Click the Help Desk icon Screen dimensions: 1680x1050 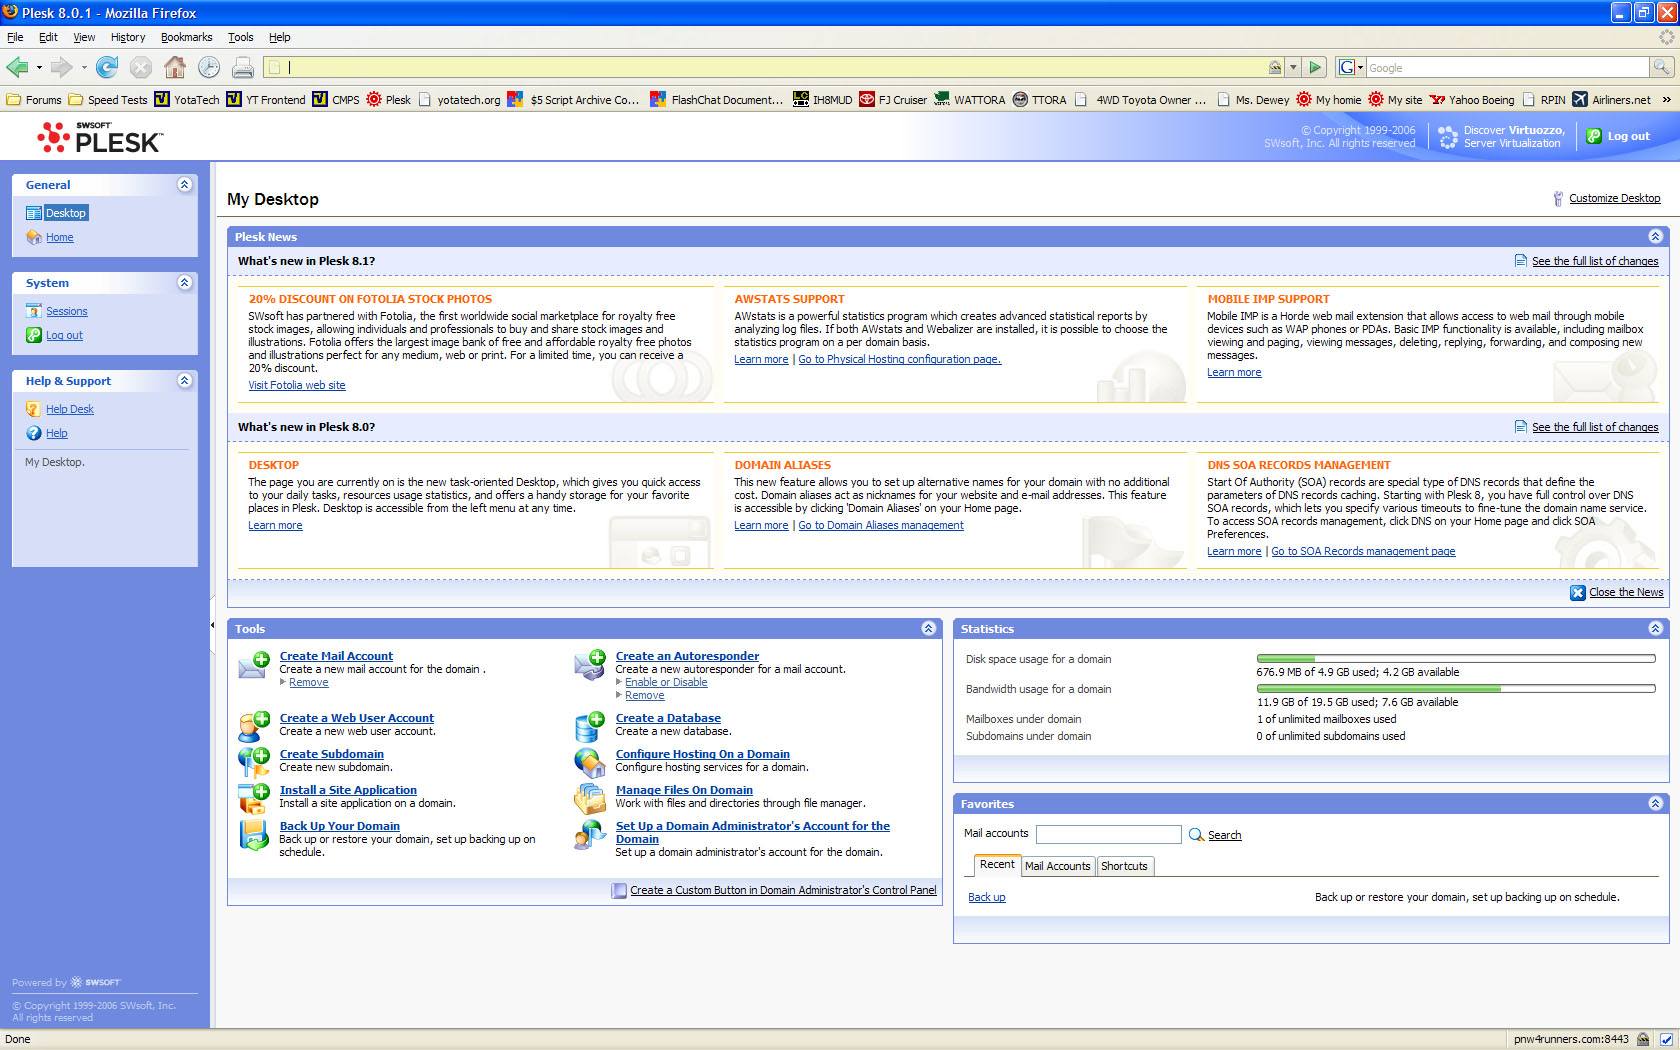coord(34,409)
